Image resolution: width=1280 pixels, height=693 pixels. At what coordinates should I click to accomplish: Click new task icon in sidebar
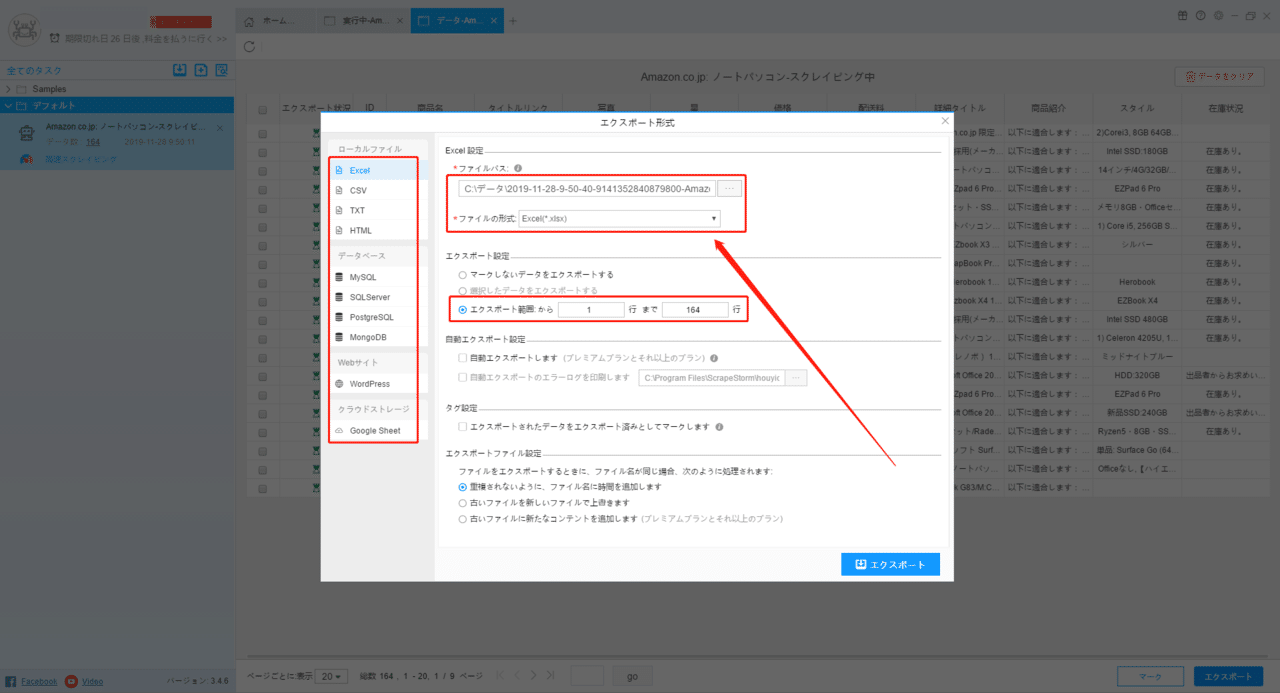click(x=201, y=70)
